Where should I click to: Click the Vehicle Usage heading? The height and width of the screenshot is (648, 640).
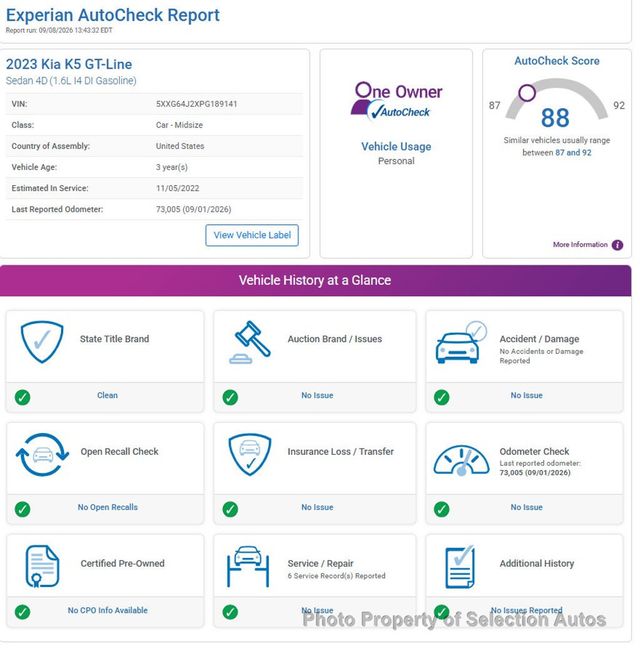(x=396, y=147)
